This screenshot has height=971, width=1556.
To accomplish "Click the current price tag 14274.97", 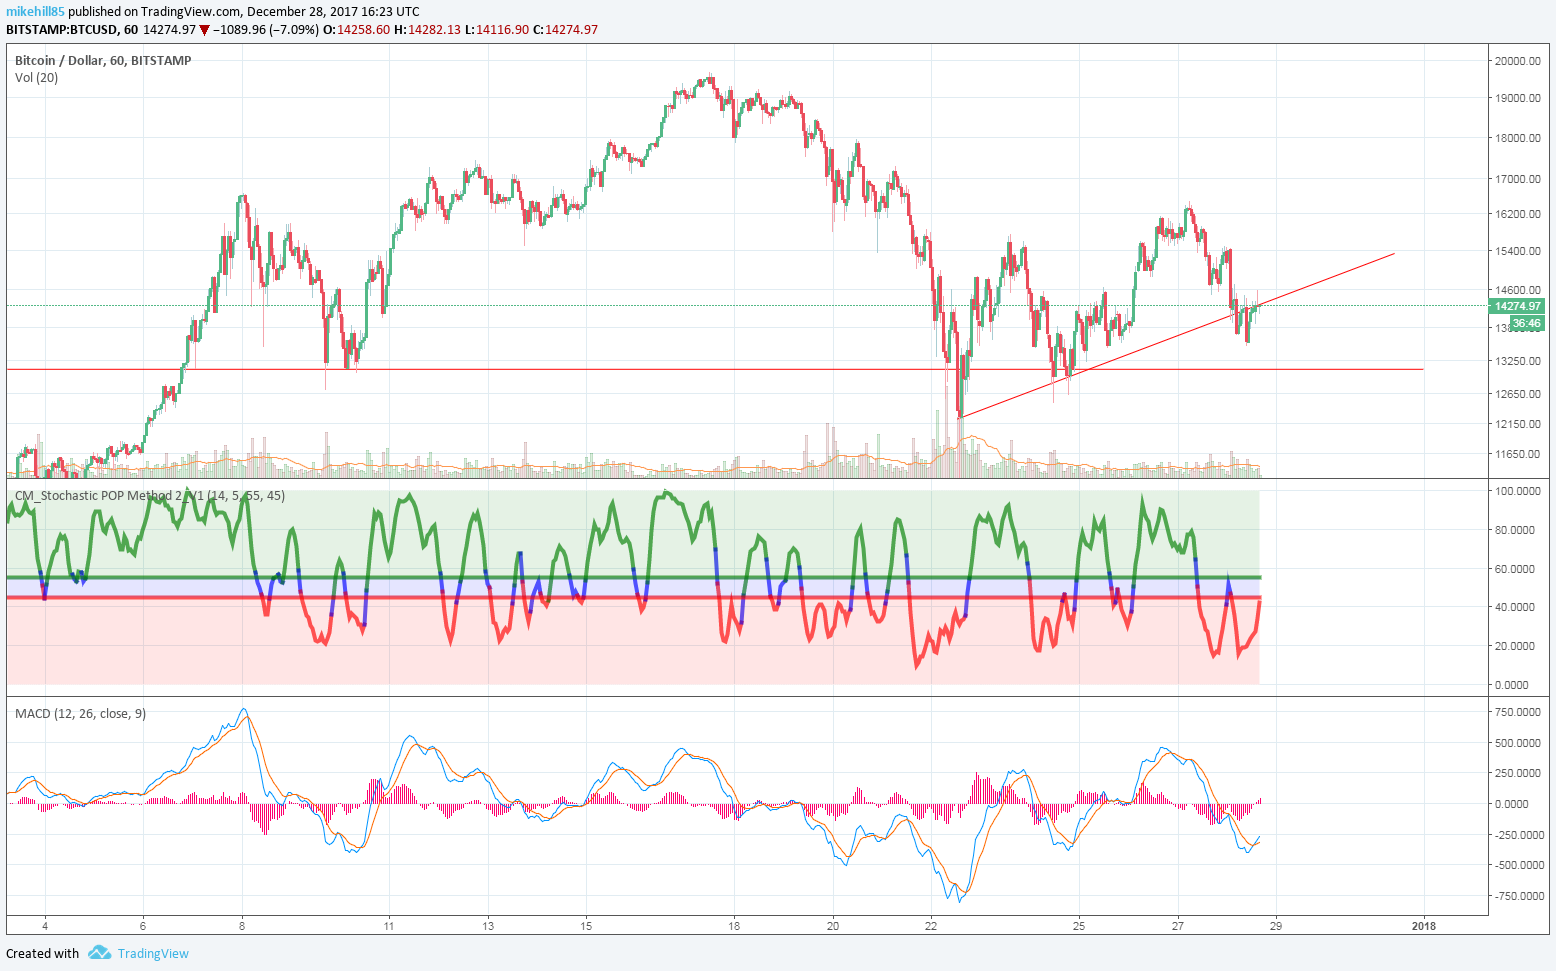I will coord(1517,306).
